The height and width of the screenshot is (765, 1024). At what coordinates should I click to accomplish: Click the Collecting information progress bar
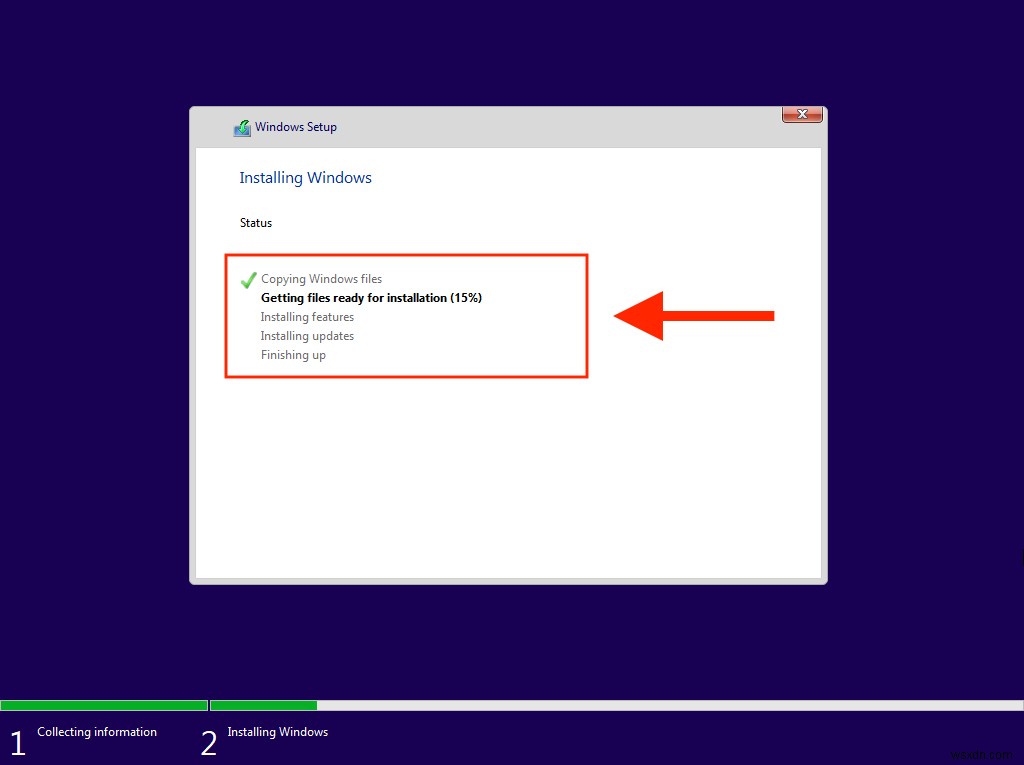tap(104, 704)
